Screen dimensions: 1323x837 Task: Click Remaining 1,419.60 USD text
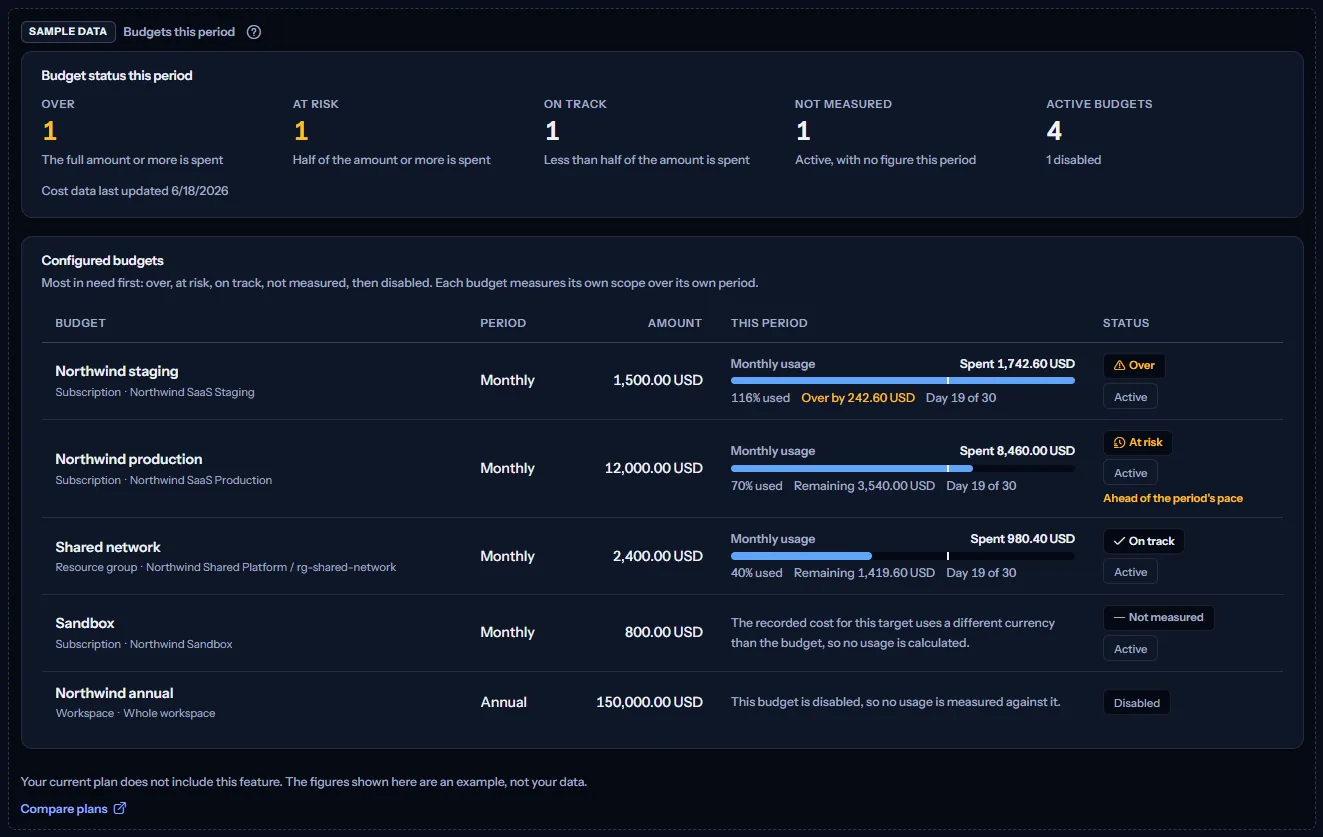[864, 573]
